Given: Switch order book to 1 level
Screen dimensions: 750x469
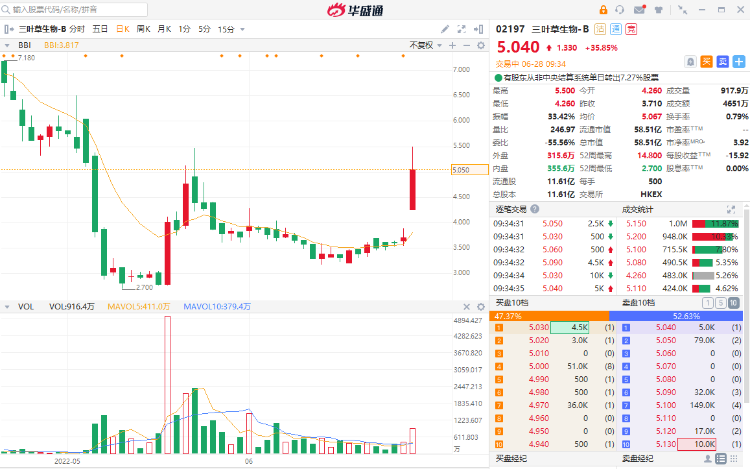Looking at the screenshot, I should [707, 303].
